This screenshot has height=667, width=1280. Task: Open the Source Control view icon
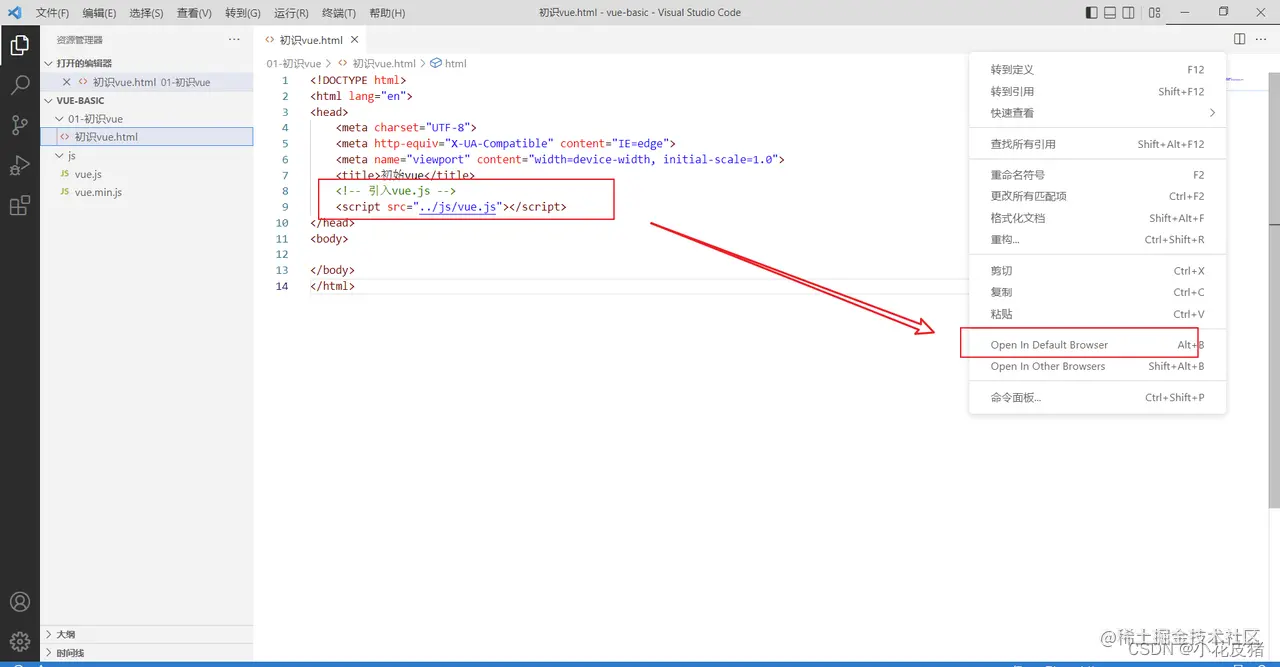click(19, 125)
